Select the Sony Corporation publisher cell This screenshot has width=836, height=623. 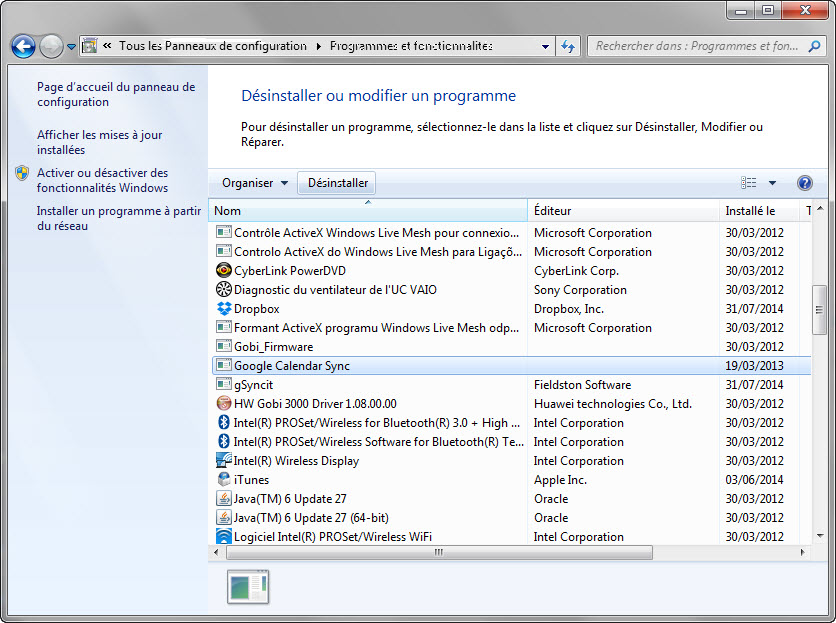(580, 290)
